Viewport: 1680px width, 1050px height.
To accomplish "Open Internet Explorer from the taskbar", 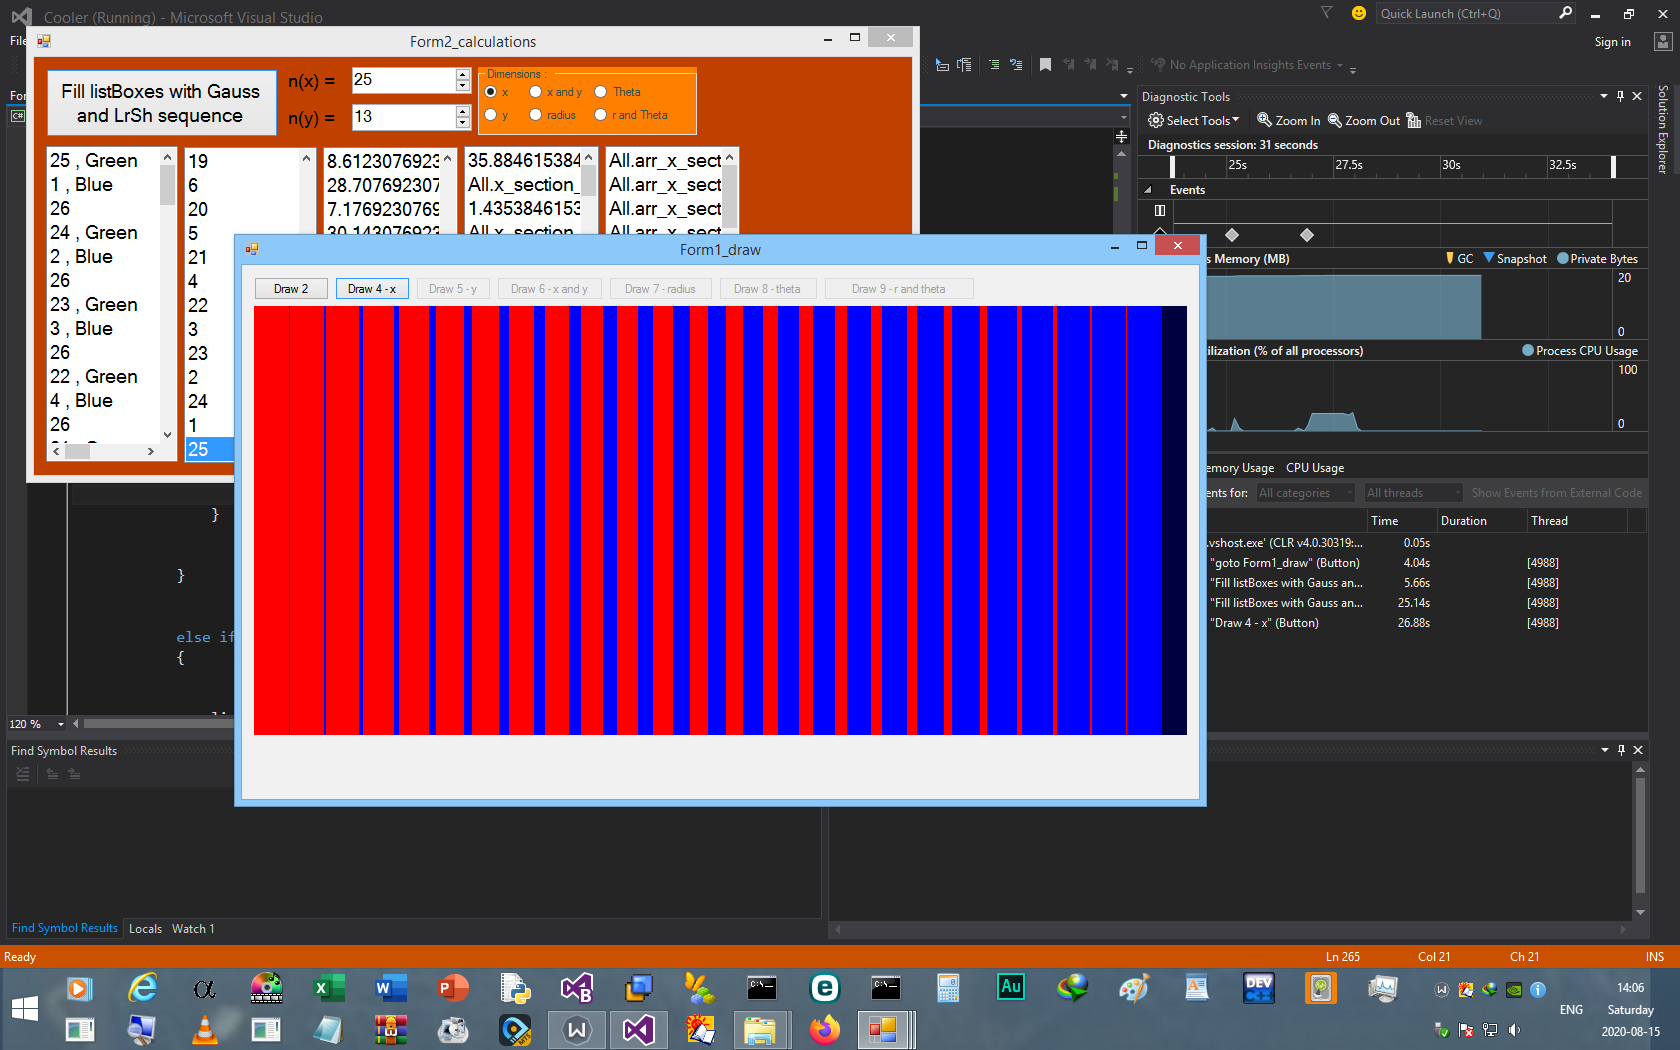I will 143,988.
